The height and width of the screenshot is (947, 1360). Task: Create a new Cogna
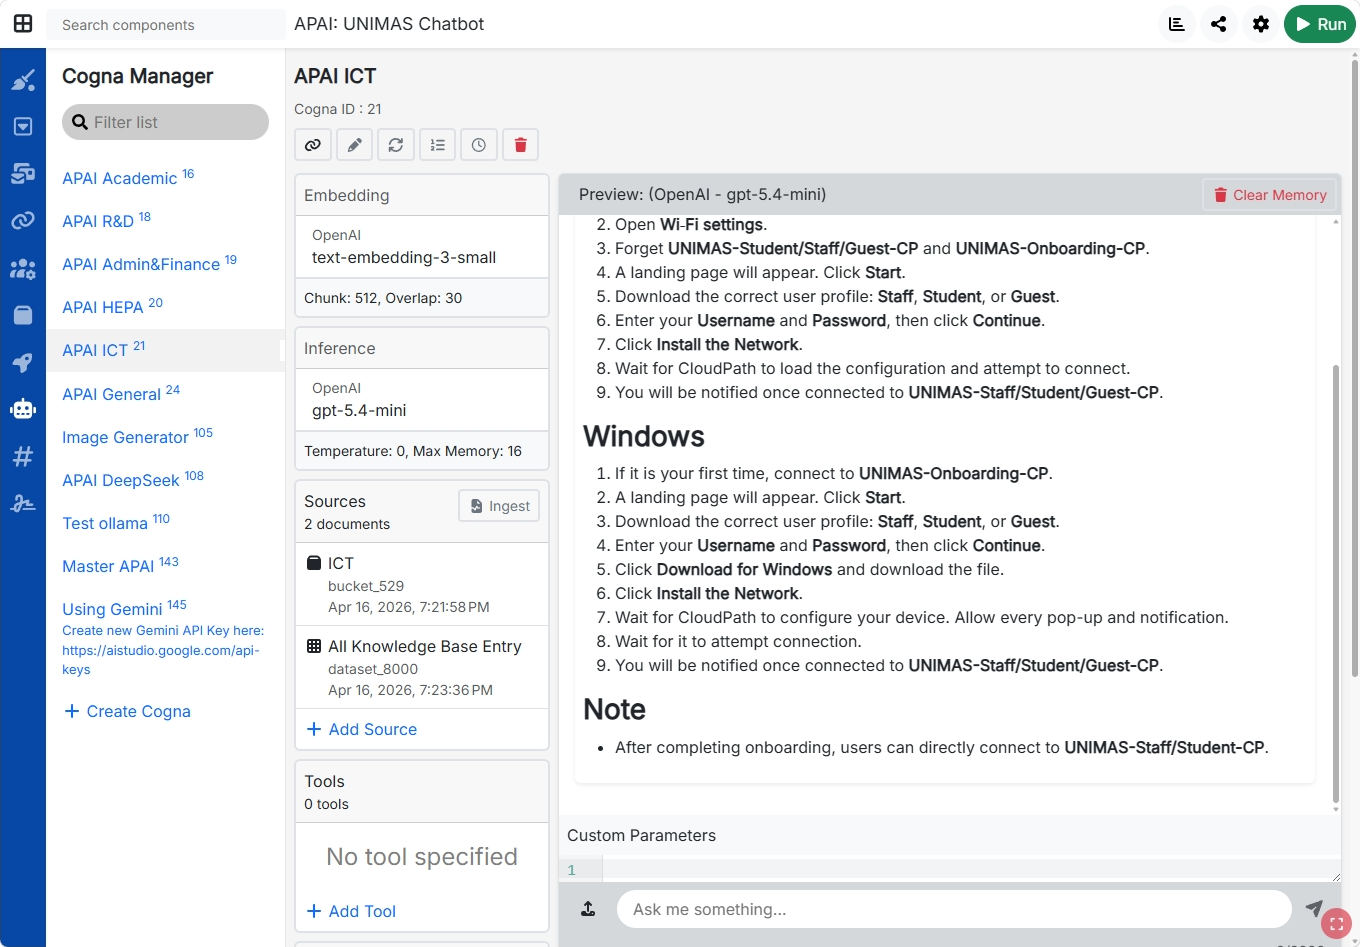[x=127, y=711]
